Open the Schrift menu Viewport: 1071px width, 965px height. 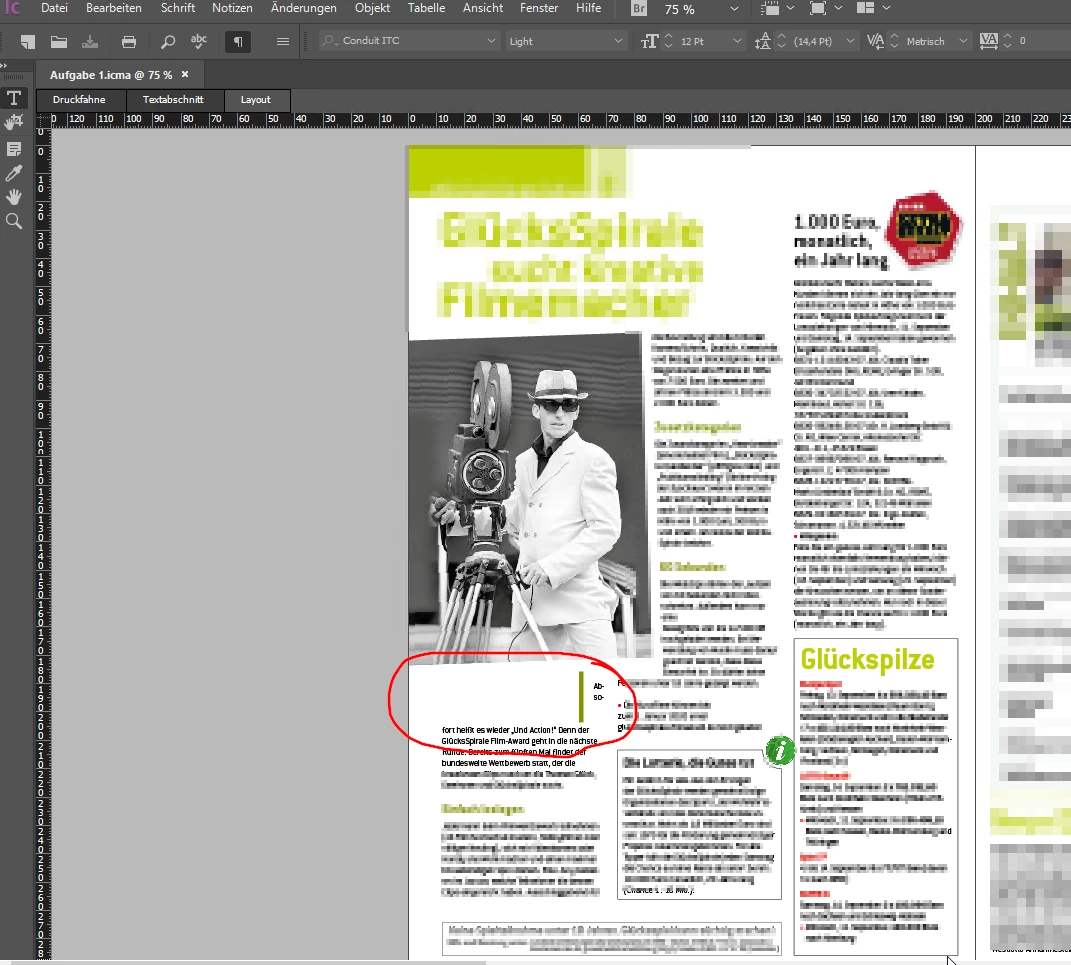(178, 8)
